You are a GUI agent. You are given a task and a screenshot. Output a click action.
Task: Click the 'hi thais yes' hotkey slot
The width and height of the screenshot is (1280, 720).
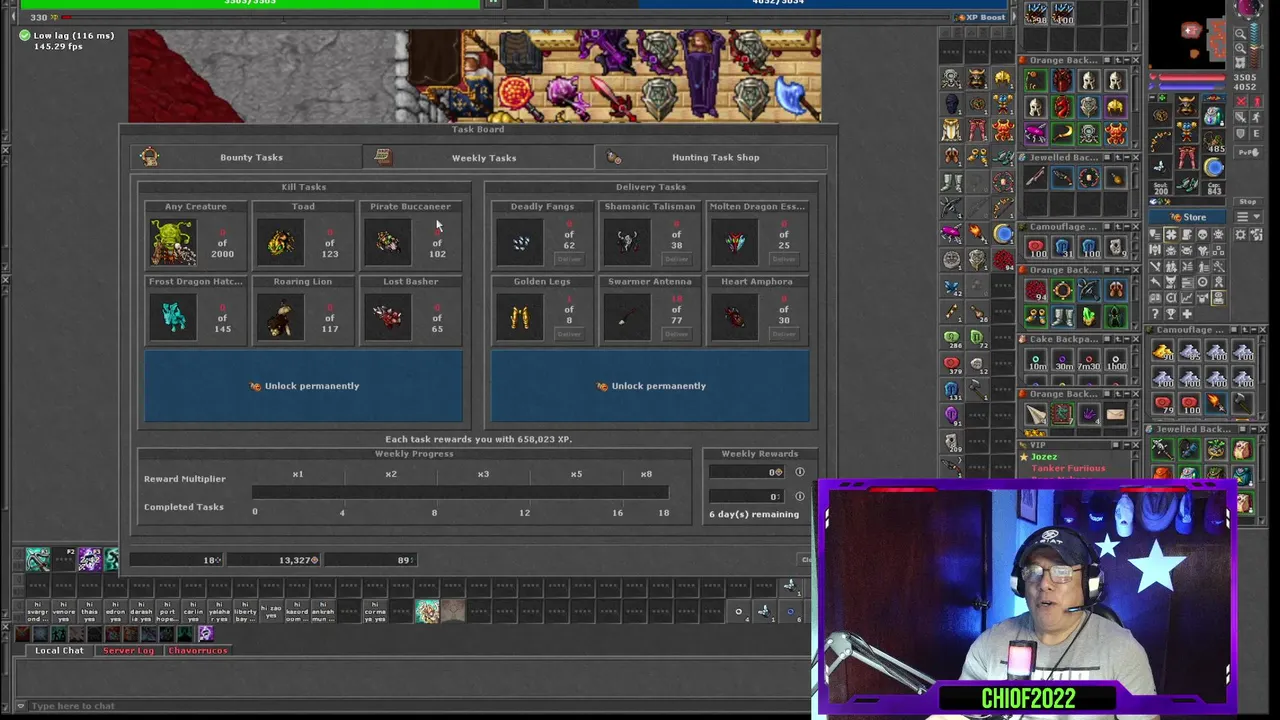click(x=89, y=611)
